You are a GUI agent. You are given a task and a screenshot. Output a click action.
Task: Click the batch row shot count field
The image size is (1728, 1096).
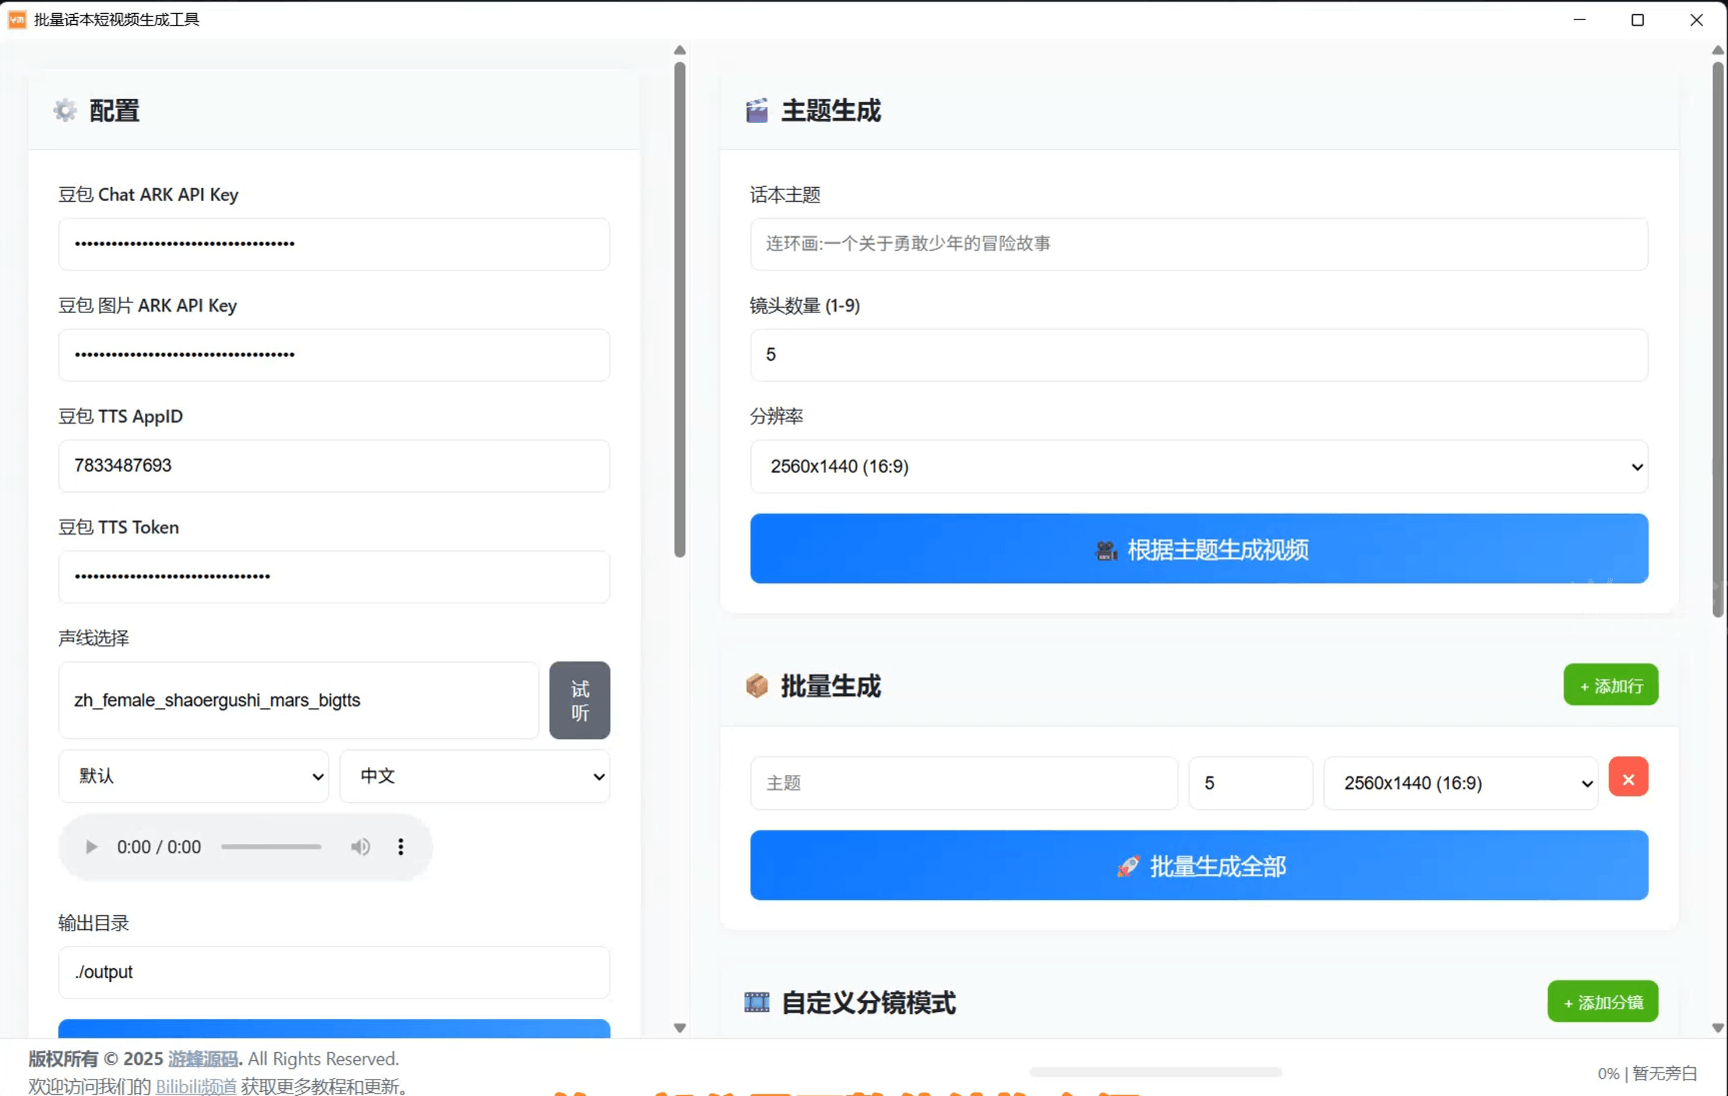pyautogui.click(x=1250, y=783)
